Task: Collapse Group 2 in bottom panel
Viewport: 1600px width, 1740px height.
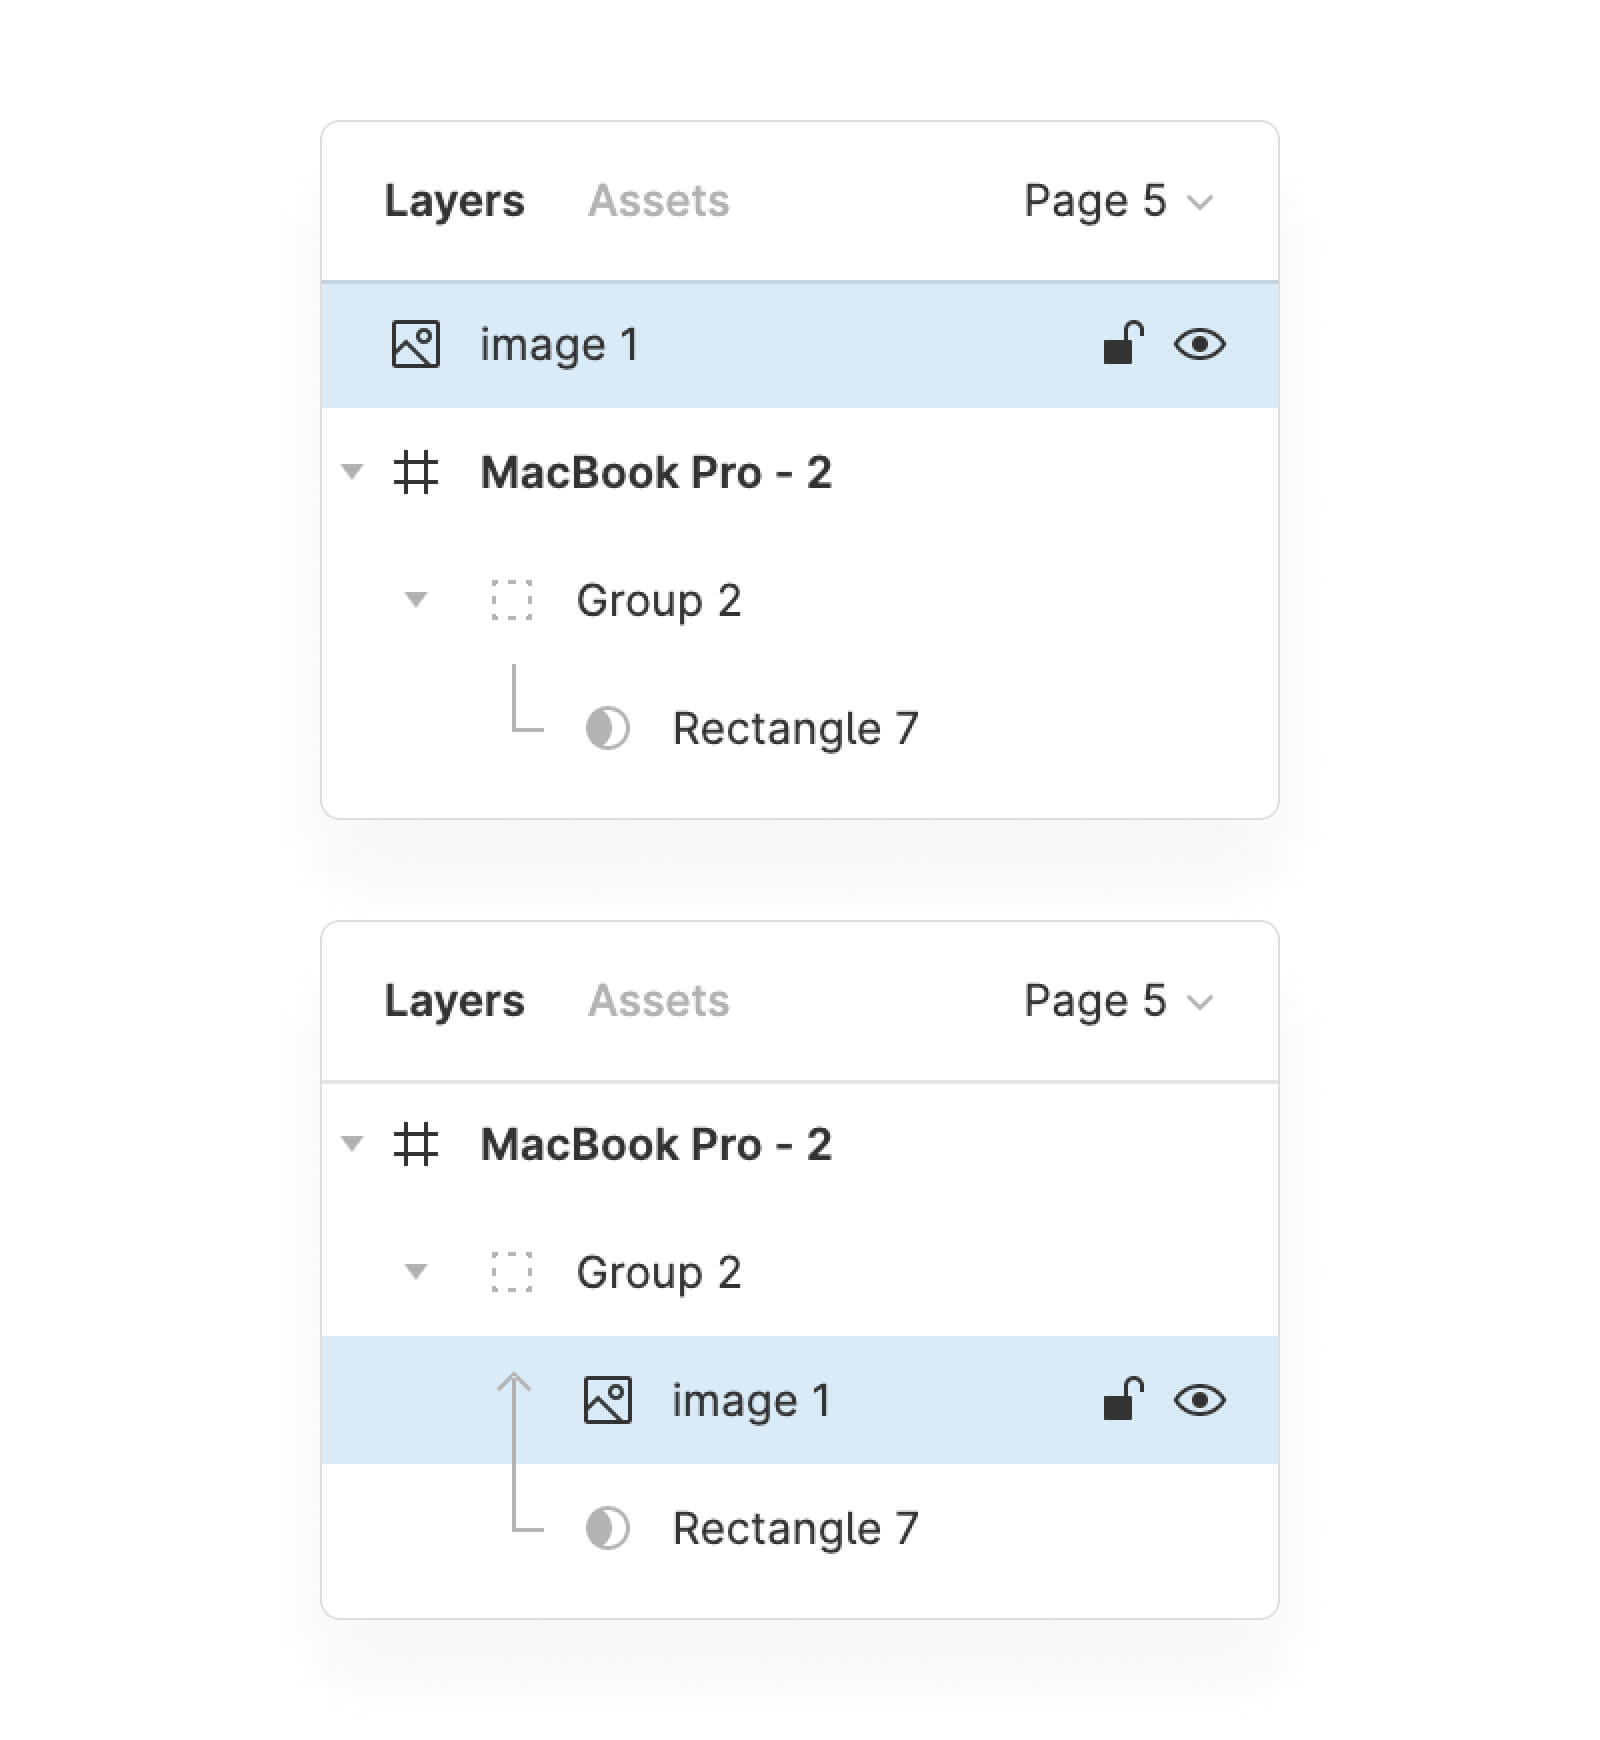Action: (415, 1272)
